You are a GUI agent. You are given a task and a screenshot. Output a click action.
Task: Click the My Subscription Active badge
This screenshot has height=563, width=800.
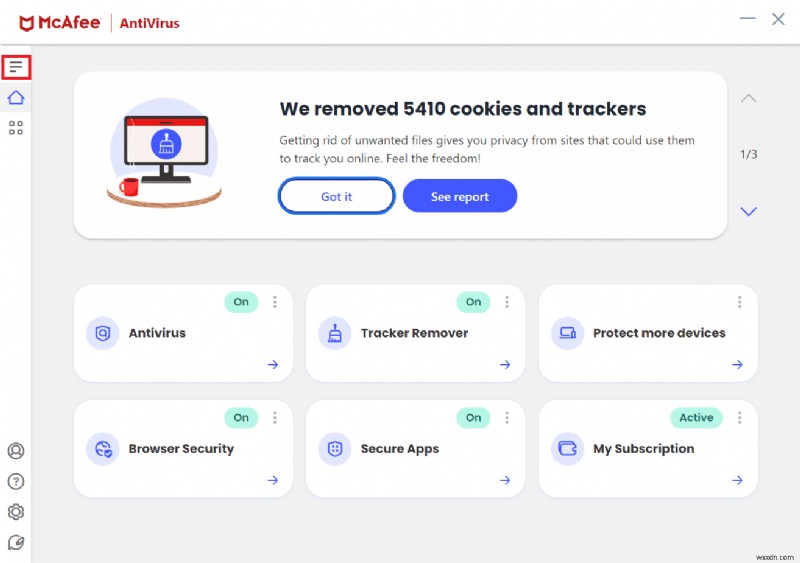[696, 418]
